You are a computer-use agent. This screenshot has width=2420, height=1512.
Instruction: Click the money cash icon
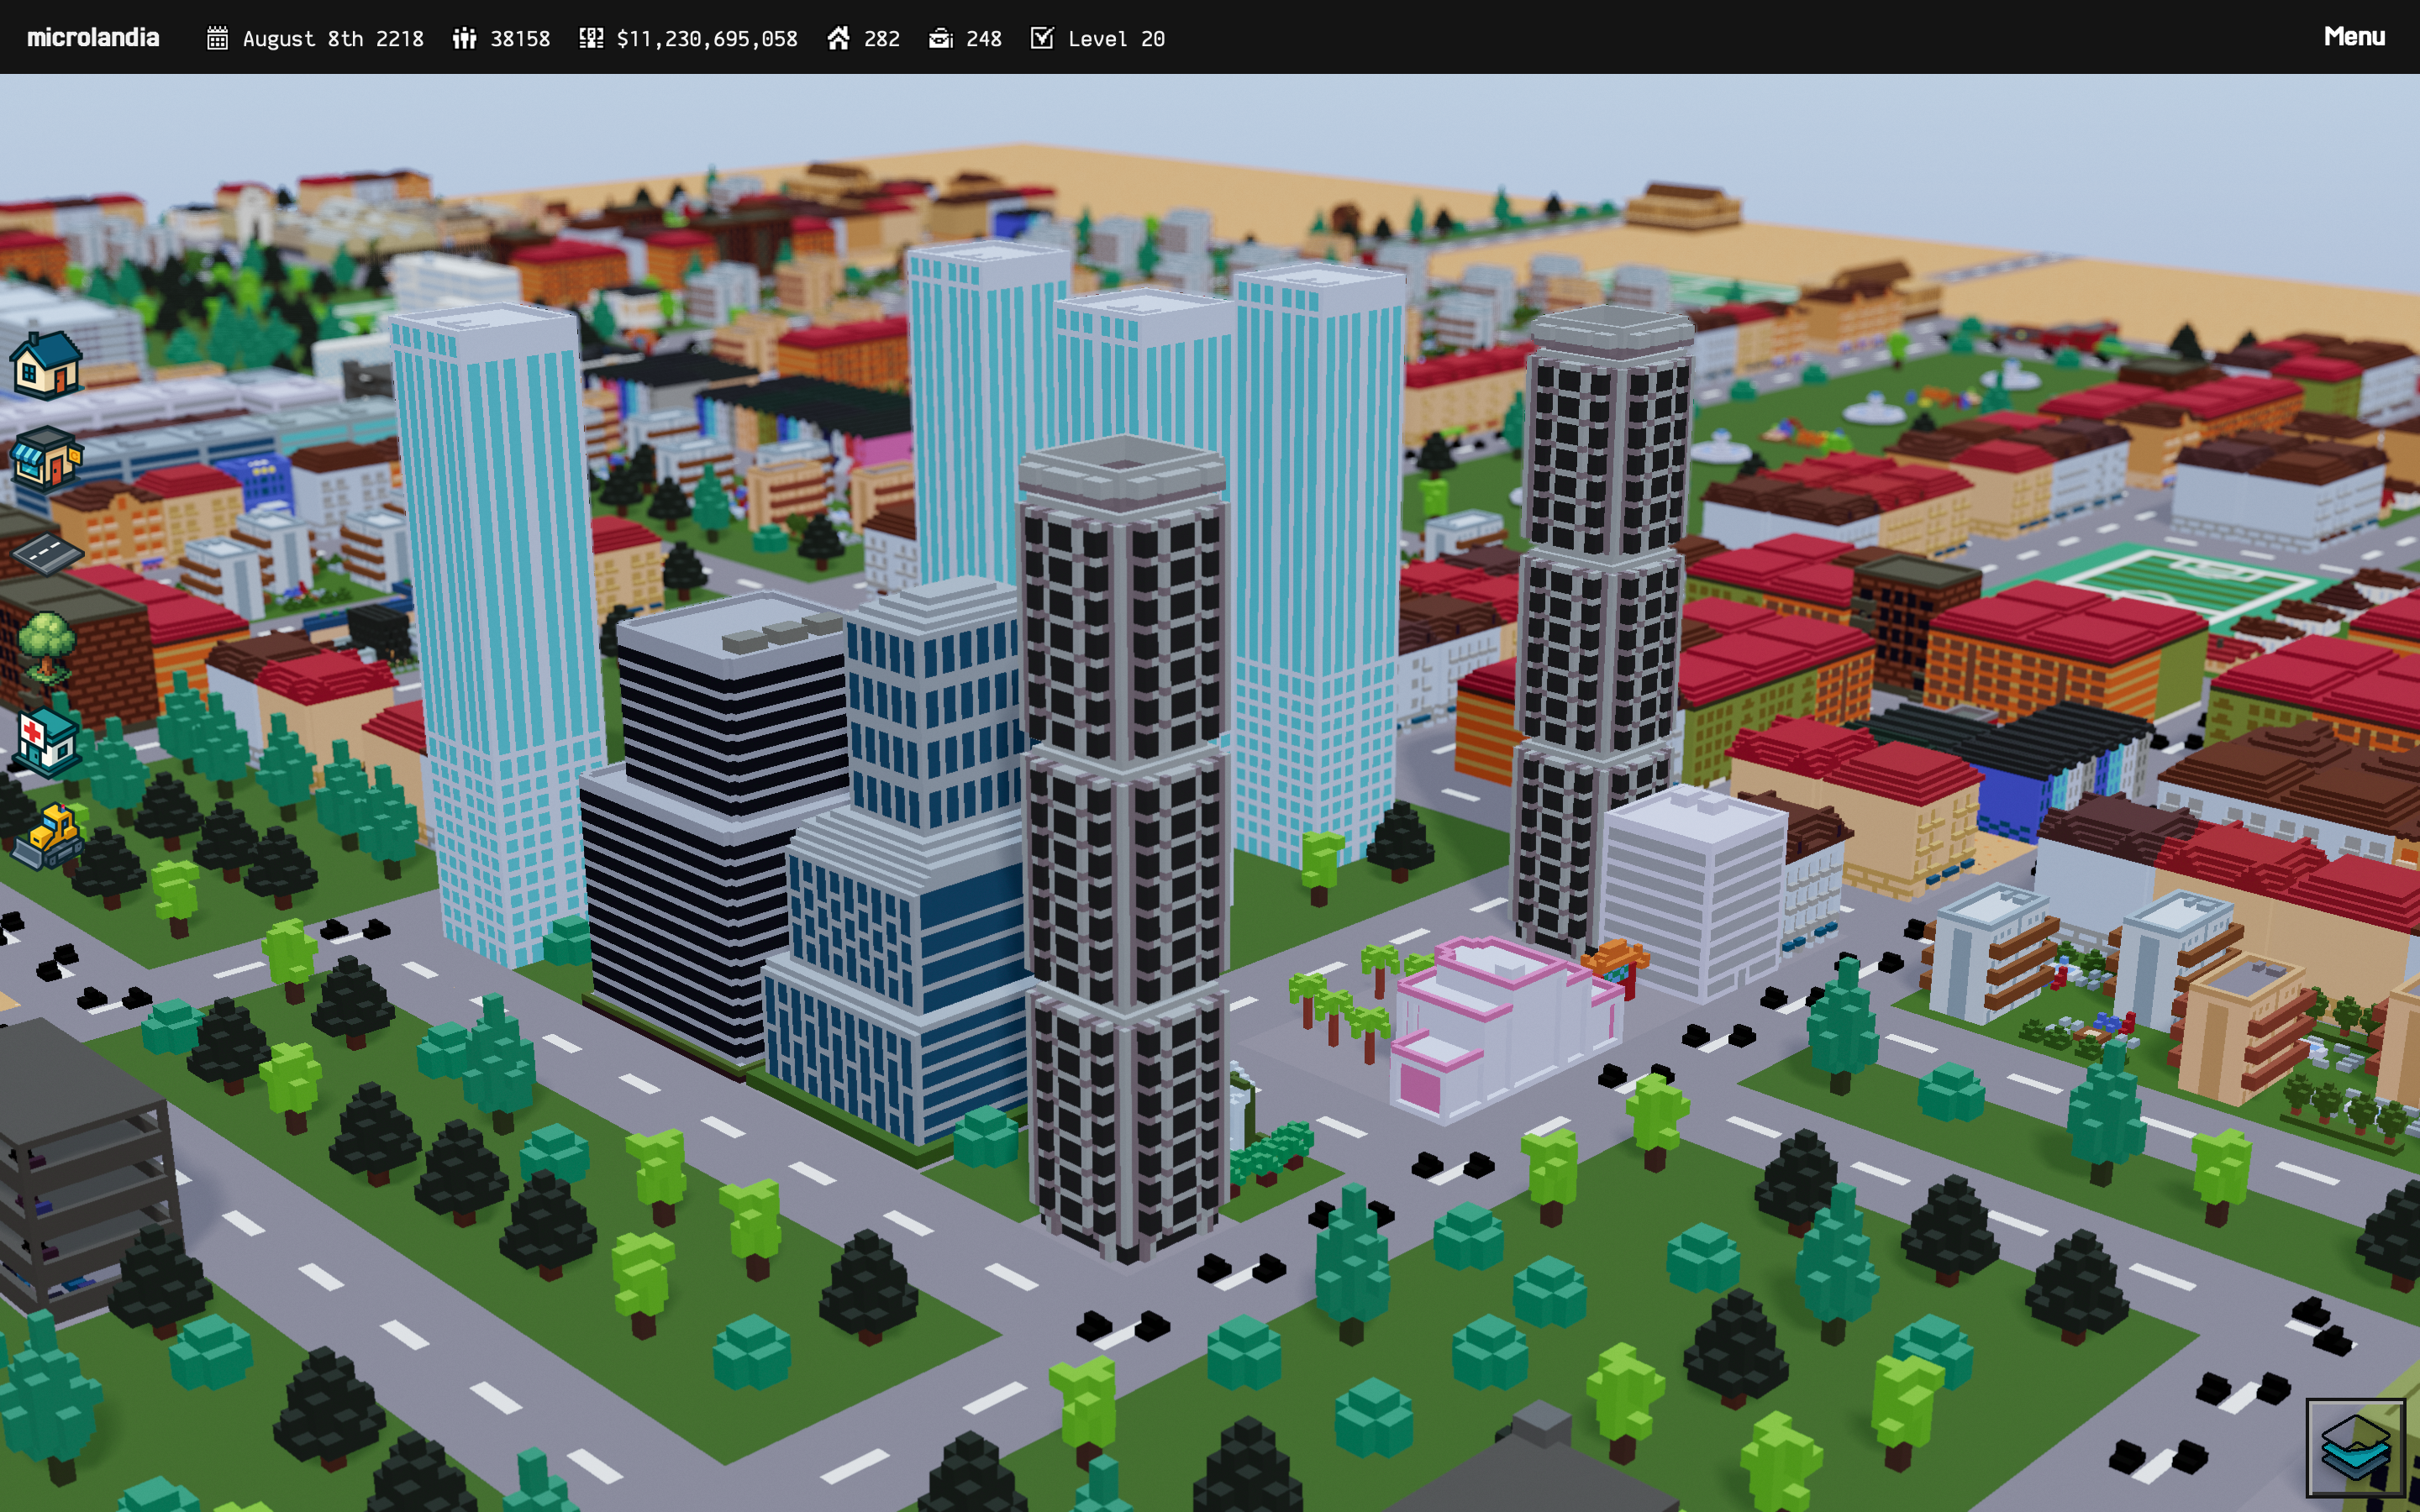coord(591,38)
